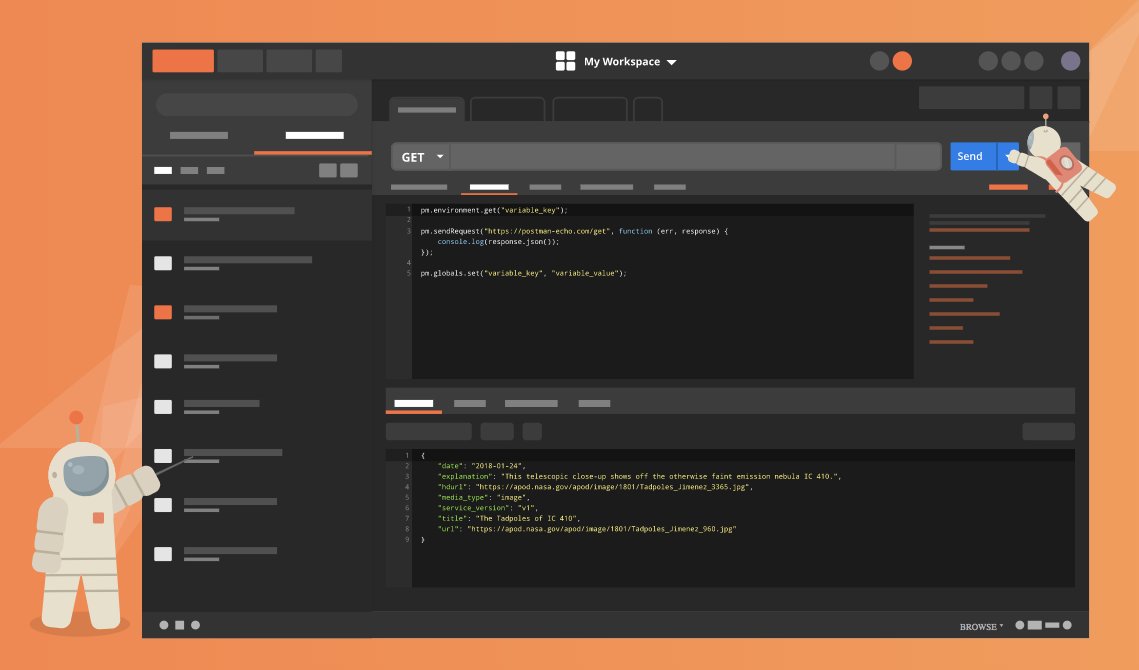Click response line "service_version": "v1"
The width and height of the screenshot is (1139, 670).
tap(487, 508)
